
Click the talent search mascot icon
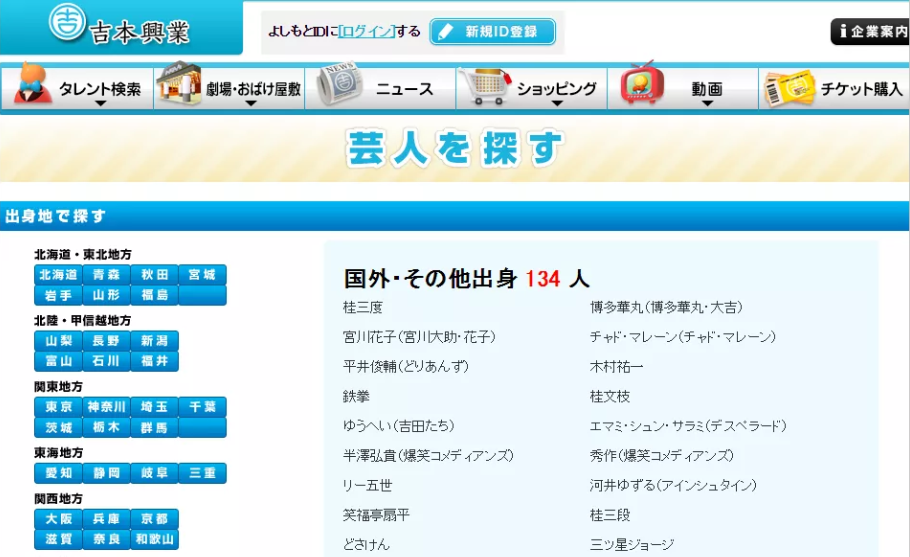[31, 84]
